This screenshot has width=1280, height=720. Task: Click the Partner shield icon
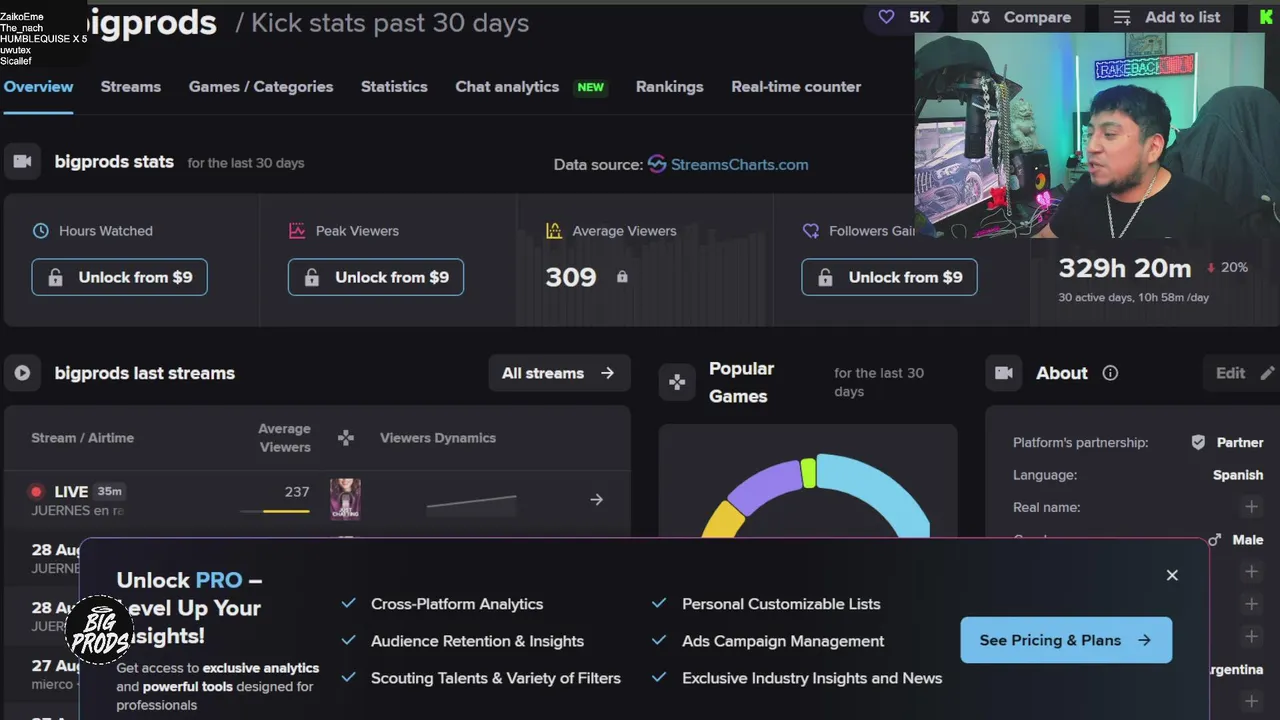(x=1198, y=443)
